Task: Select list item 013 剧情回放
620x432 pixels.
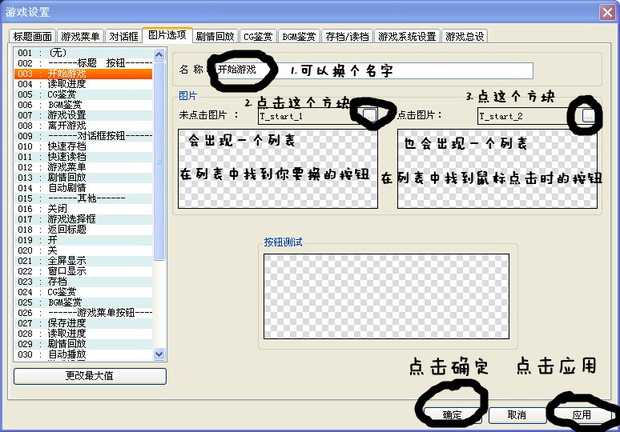Action: 83,177
